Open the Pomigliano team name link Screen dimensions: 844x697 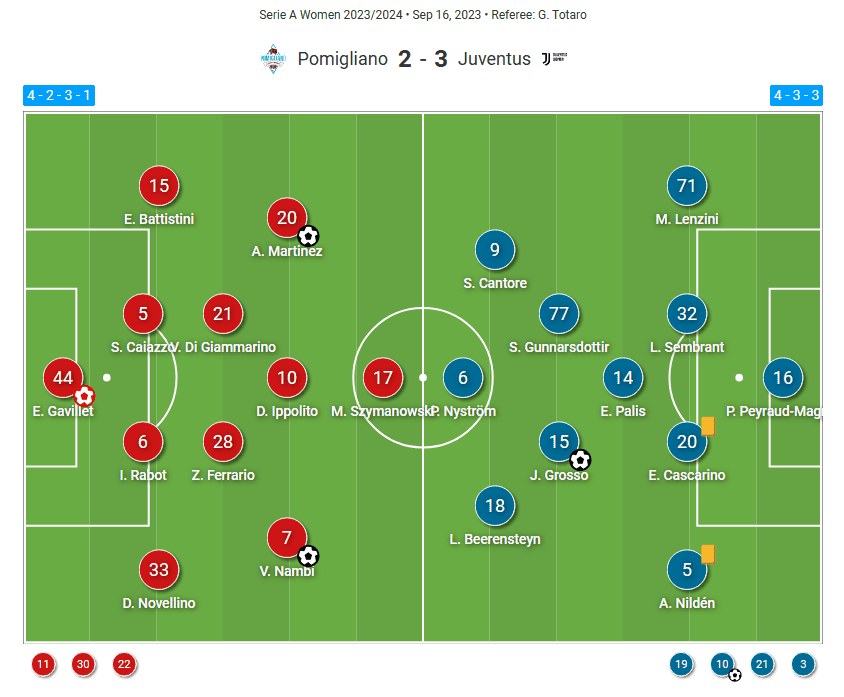click(x=342, y=58)
